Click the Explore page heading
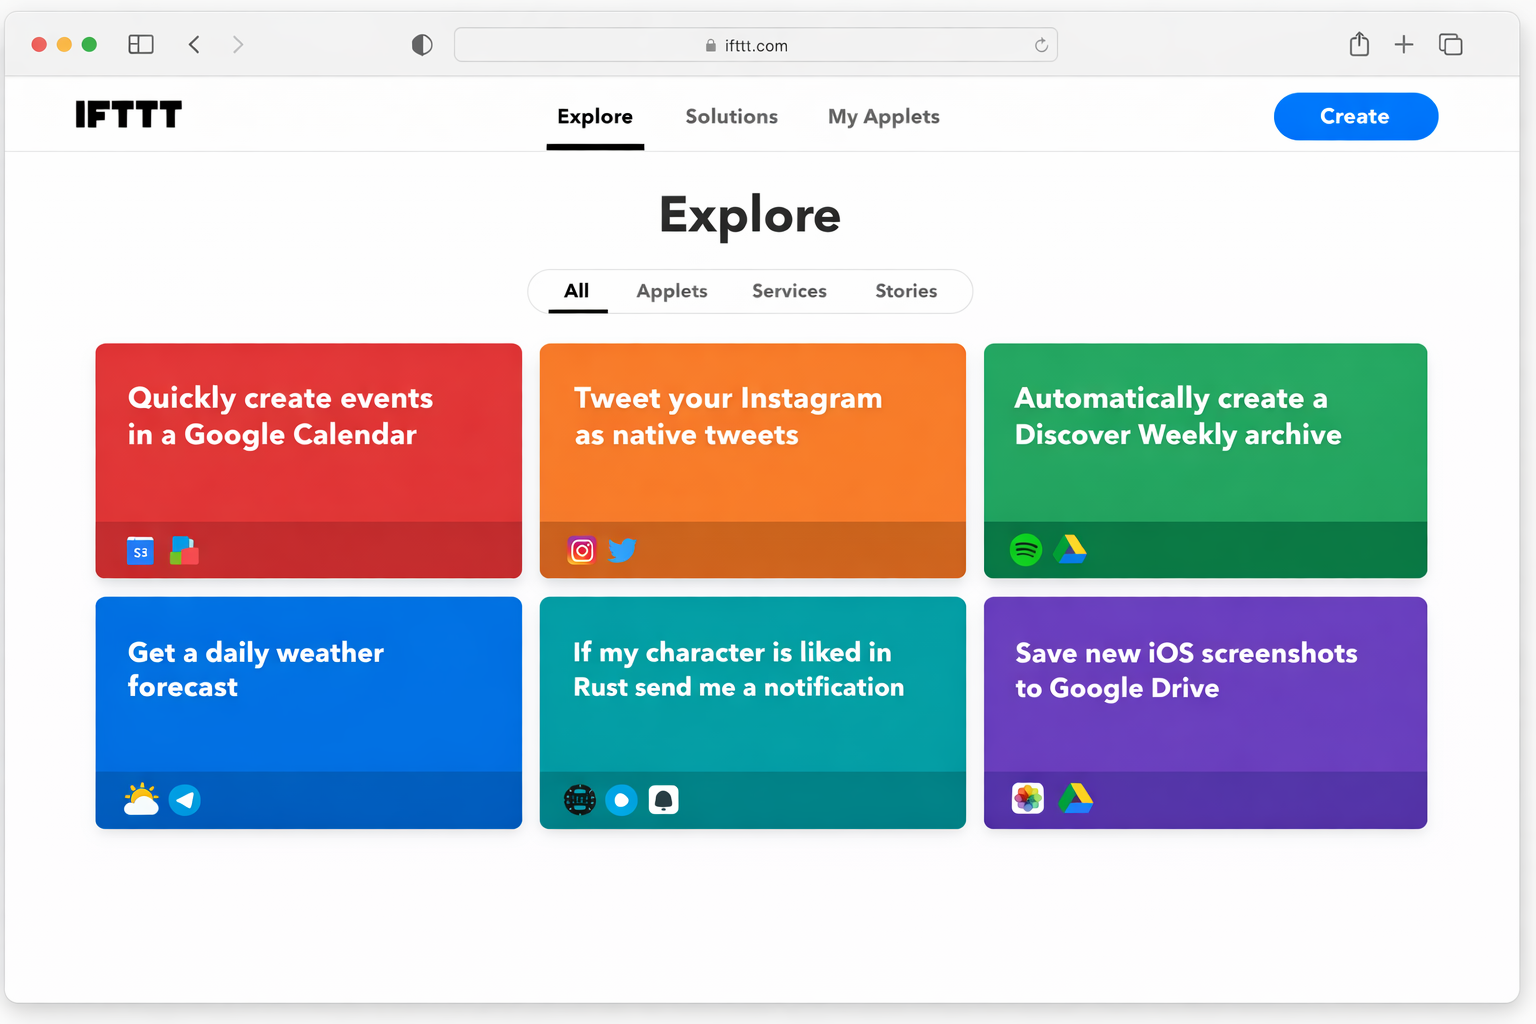Image resolution: width=1536 pixels, height=1024 pixels. click(x=750, y=215)
